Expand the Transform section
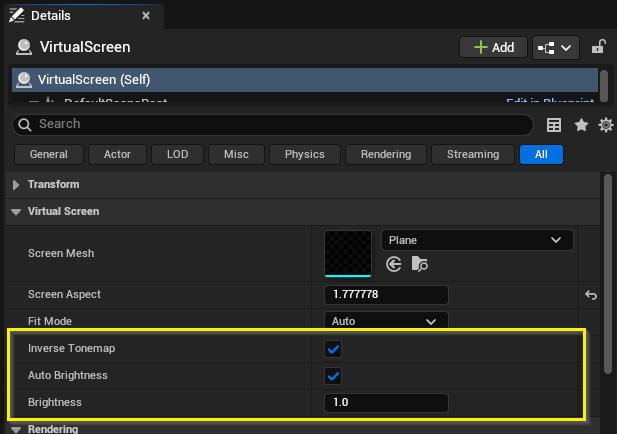This screenshot has height=434, width=617. (16, 185)
